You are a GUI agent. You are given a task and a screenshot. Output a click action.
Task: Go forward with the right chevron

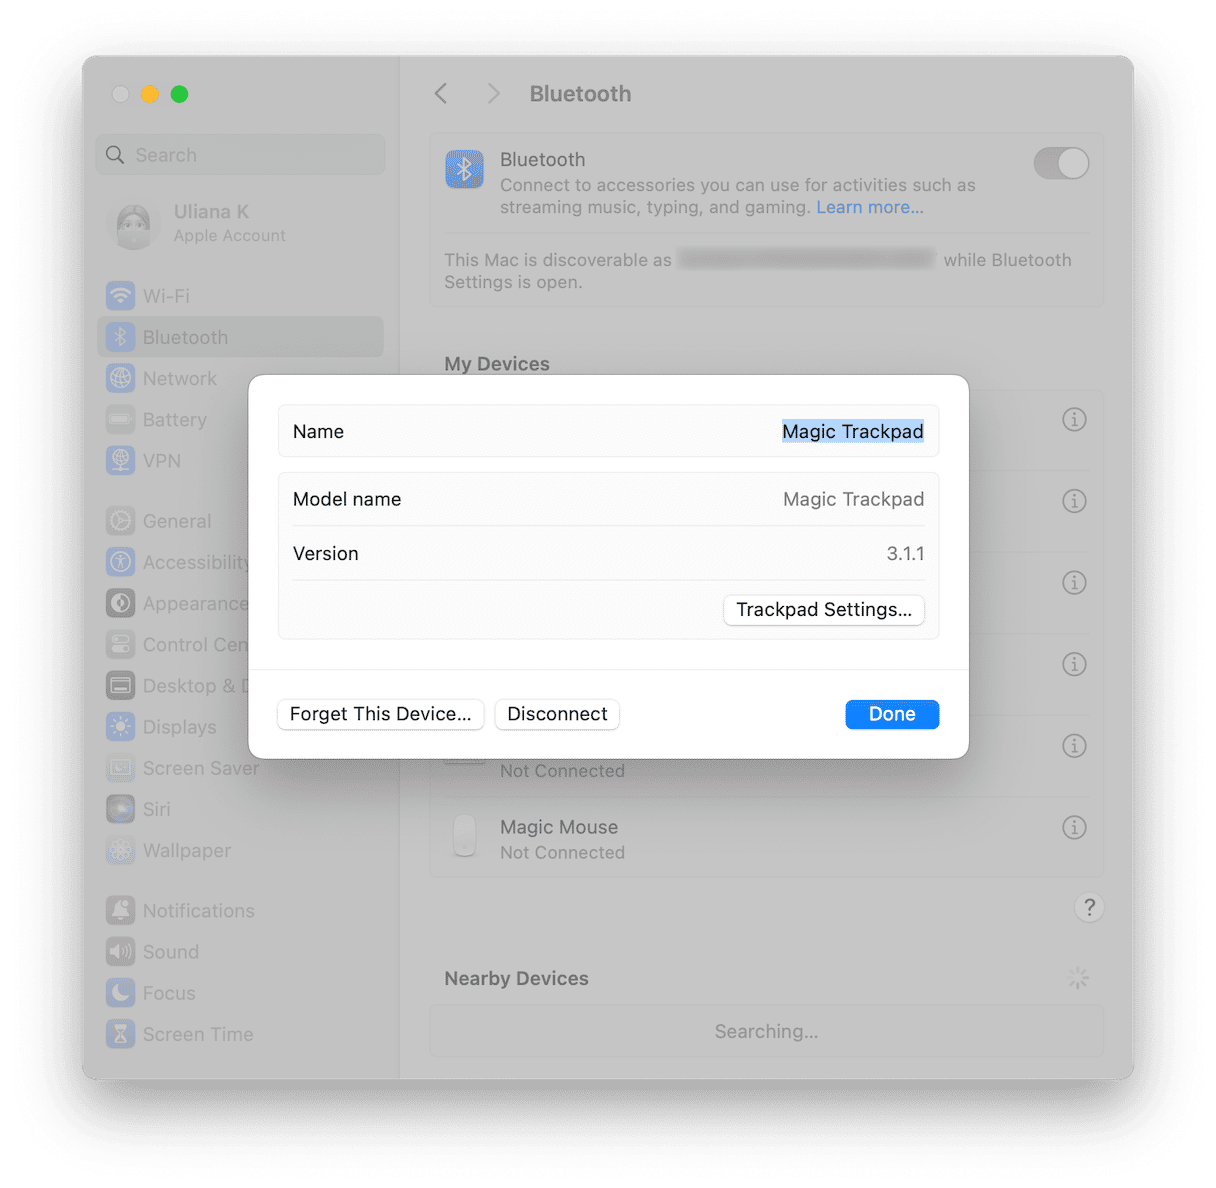tap(493, 94)
